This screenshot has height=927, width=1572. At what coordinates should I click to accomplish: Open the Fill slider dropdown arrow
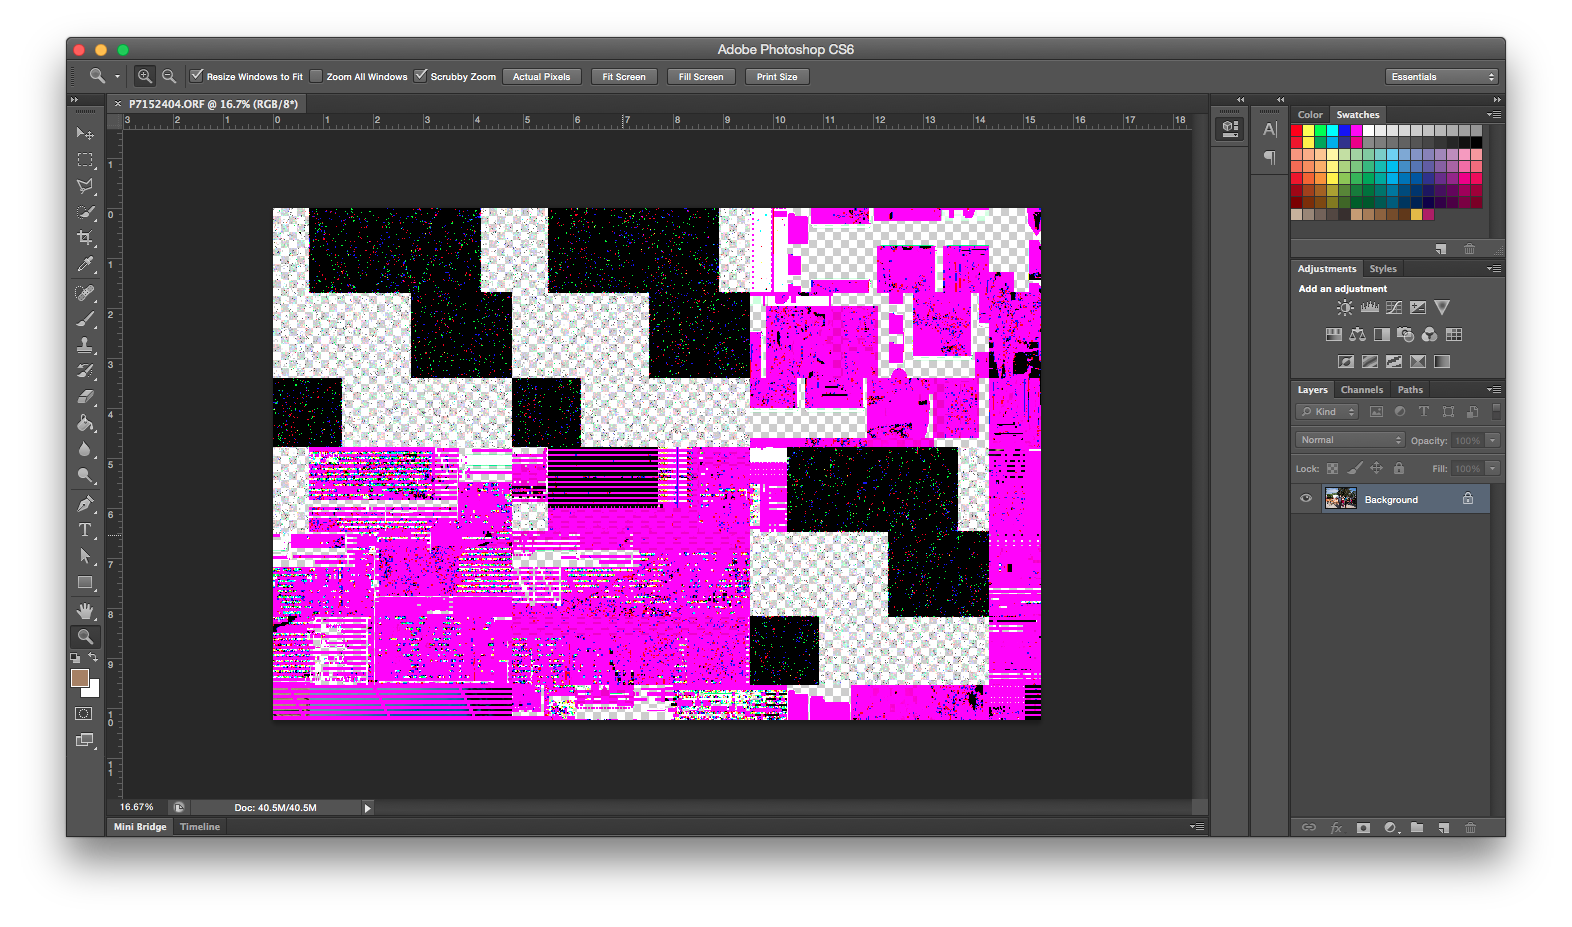[1493, 468]
